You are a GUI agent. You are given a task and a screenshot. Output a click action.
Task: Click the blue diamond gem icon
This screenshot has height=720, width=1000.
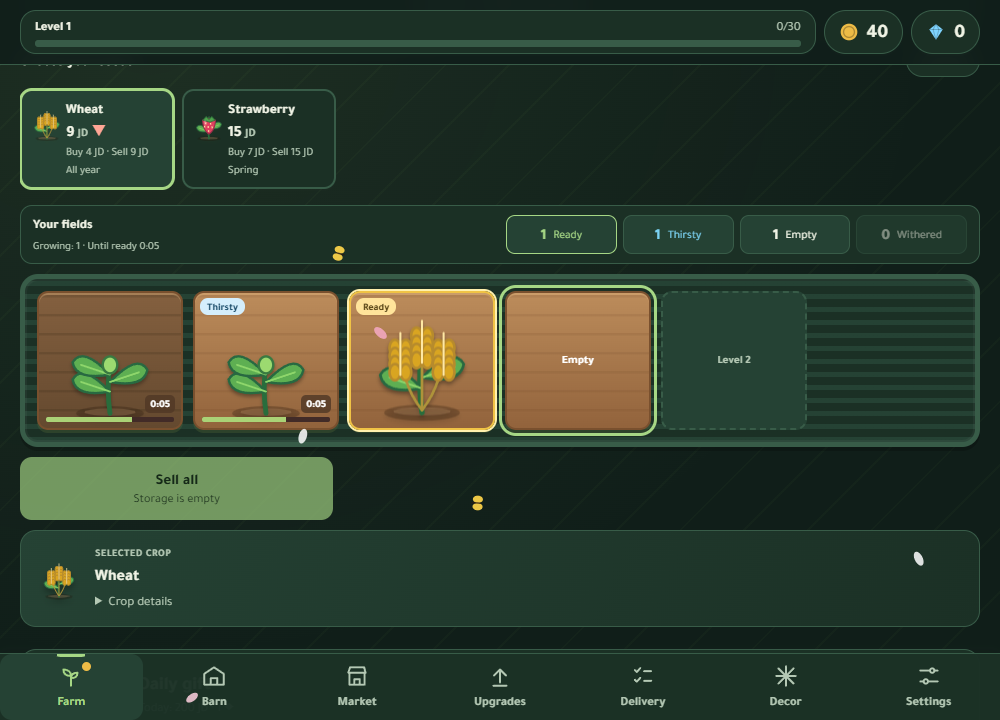point(936,32)
